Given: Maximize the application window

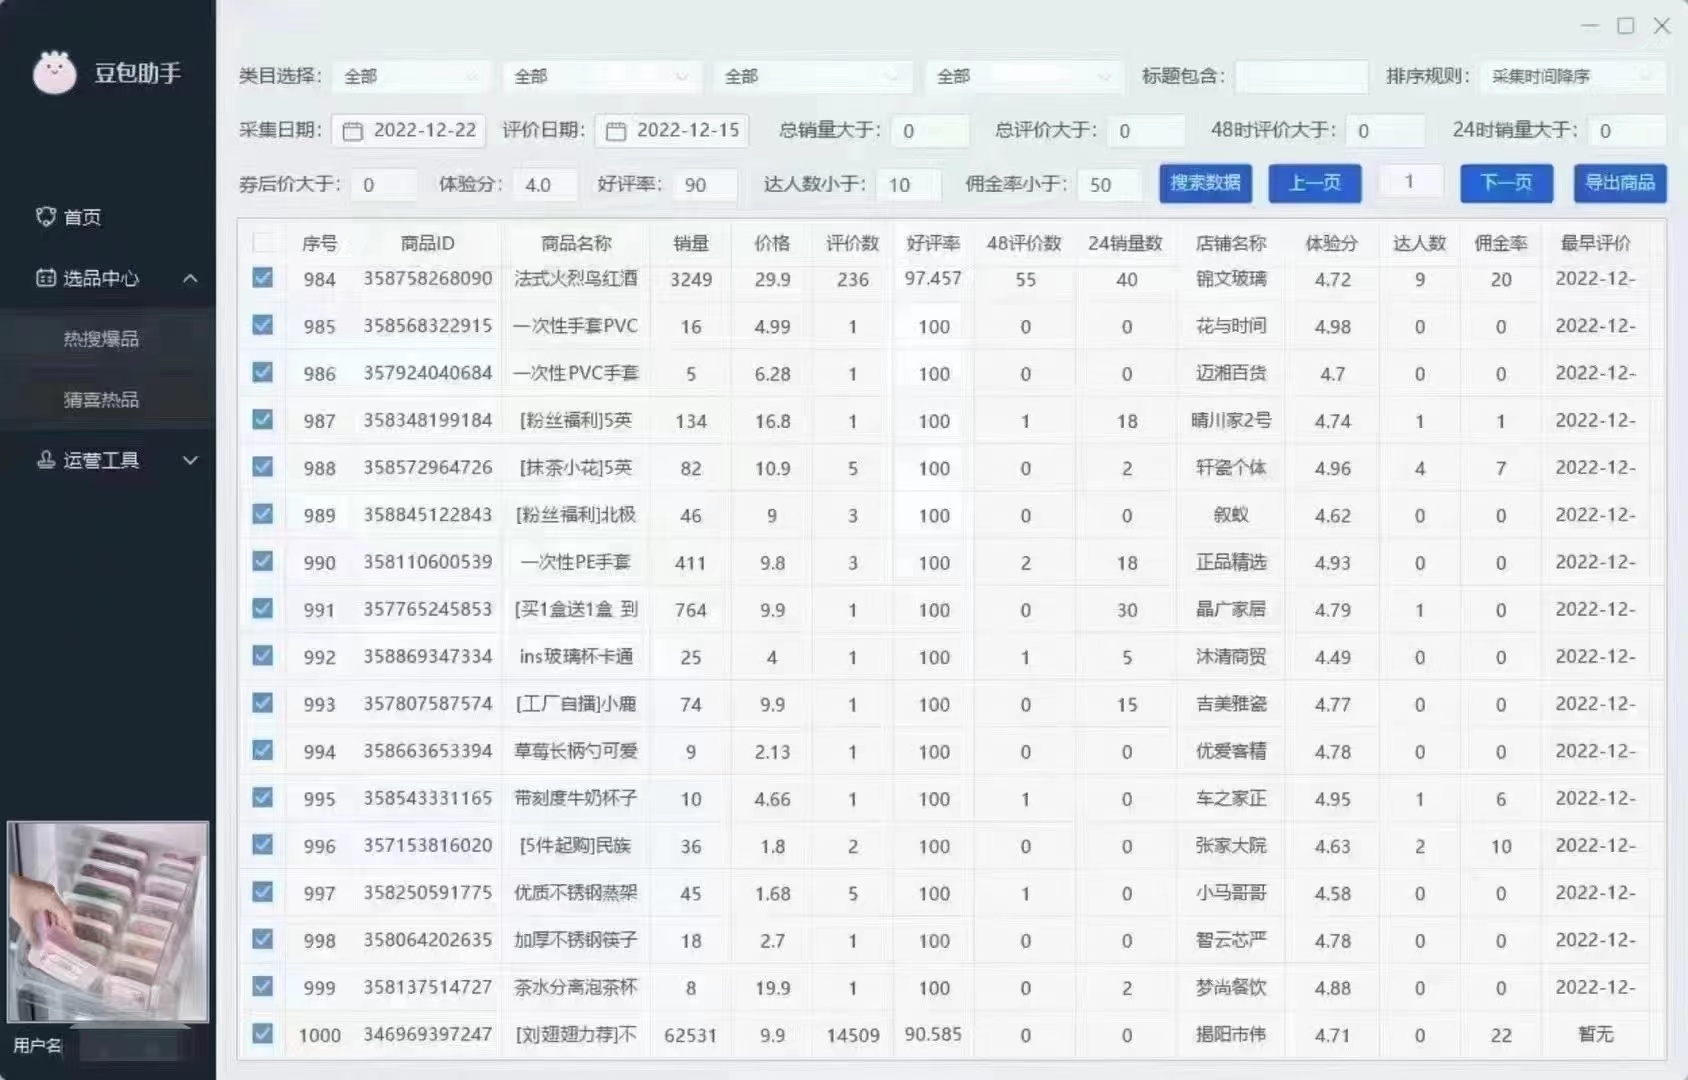Looking at the screenshot, I should pos(1626,26).
